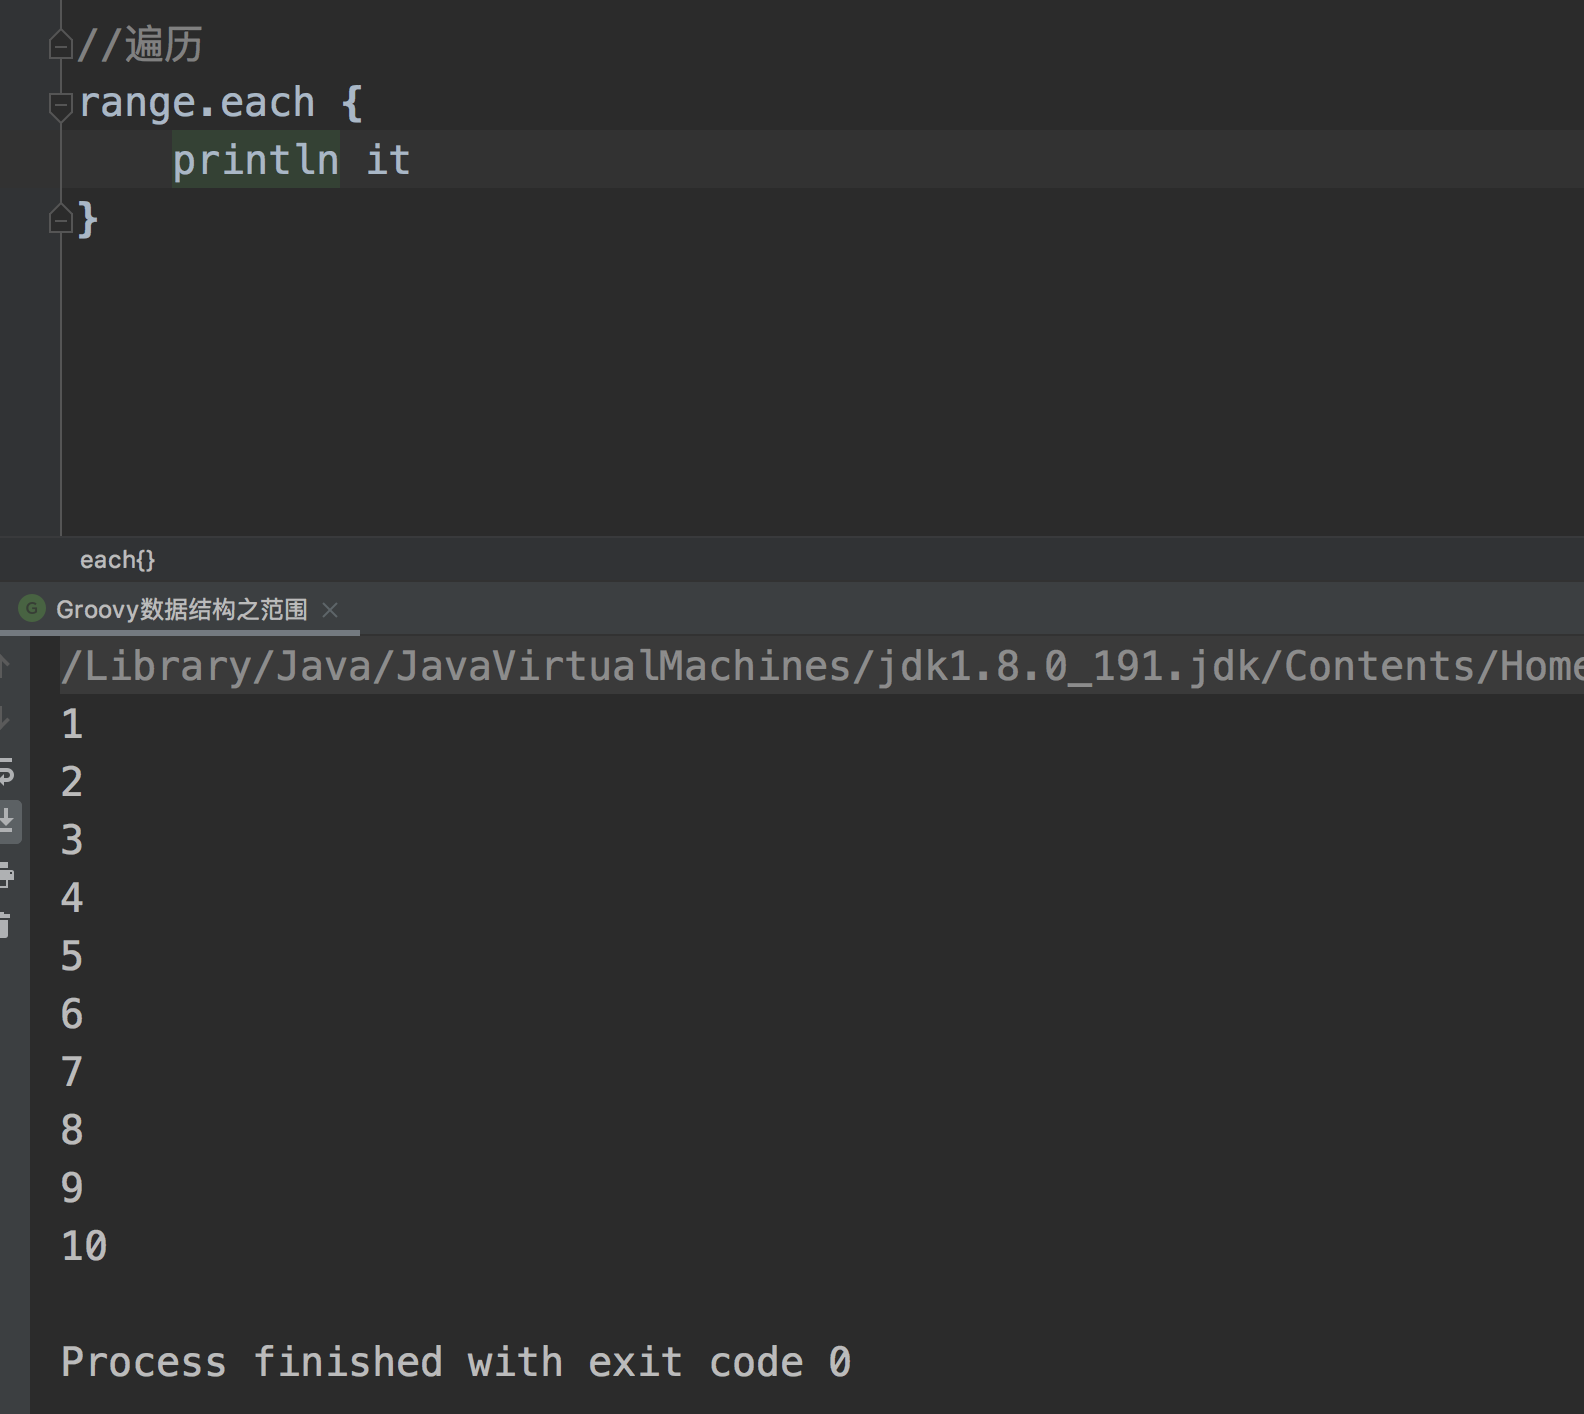Screen dimensions: 1584x1414
Task: Click console output line '9'
Action: coord(72,1188)
